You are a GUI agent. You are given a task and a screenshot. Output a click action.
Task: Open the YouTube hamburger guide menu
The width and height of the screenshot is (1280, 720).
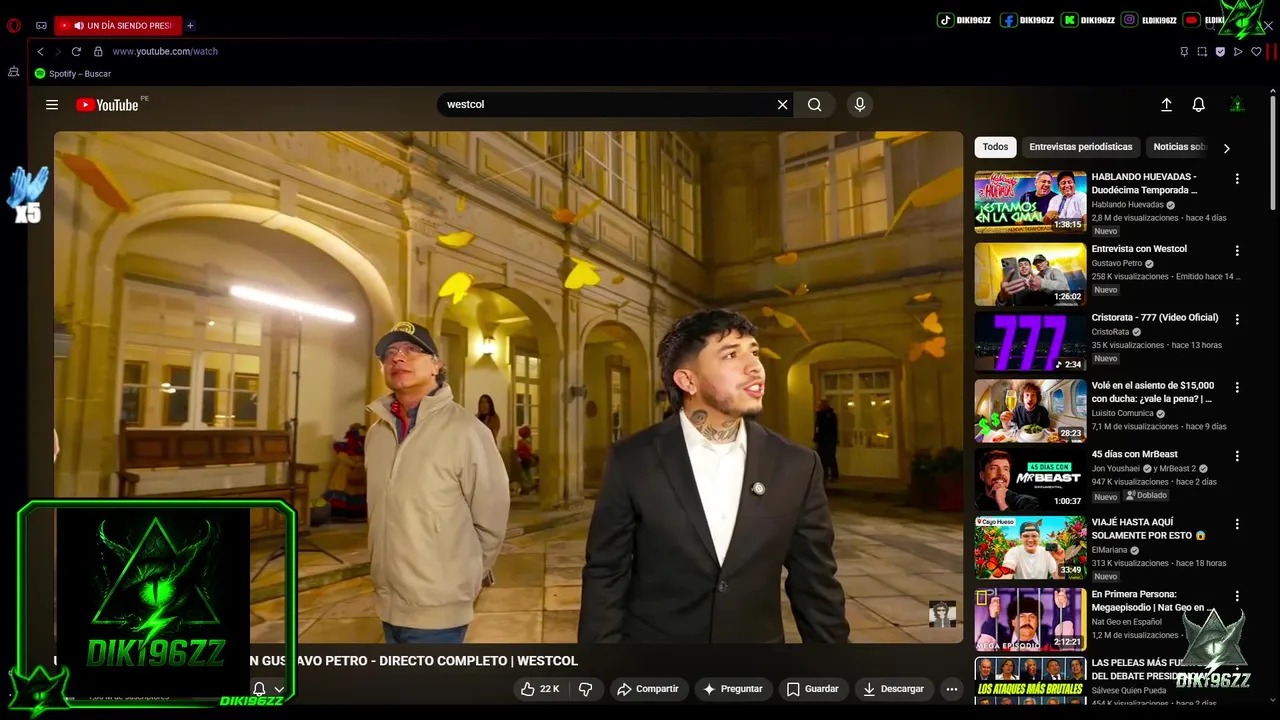[52, 104]
